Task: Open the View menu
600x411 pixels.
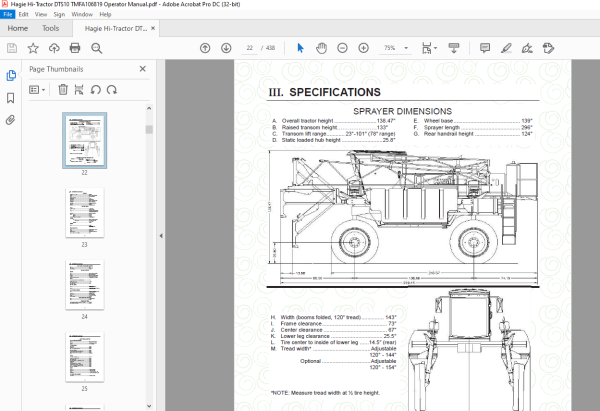Action: [41, 14]
